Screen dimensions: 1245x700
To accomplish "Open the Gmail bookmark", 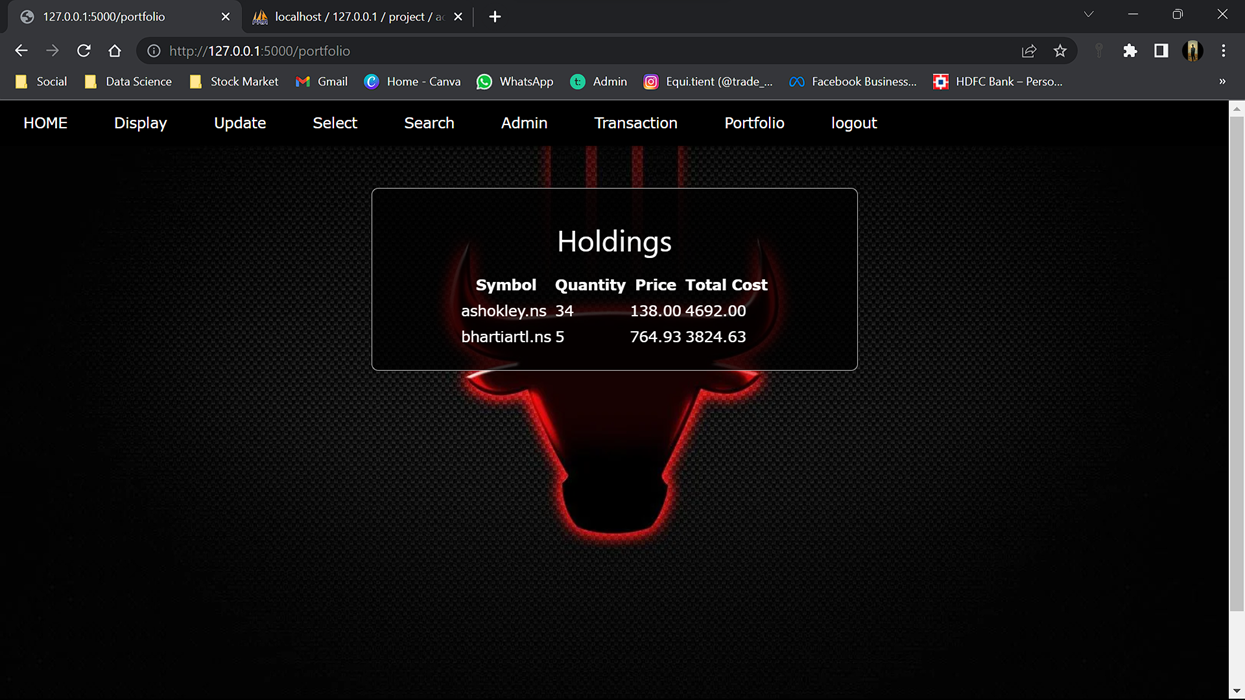I will click(x=321, y=81).
